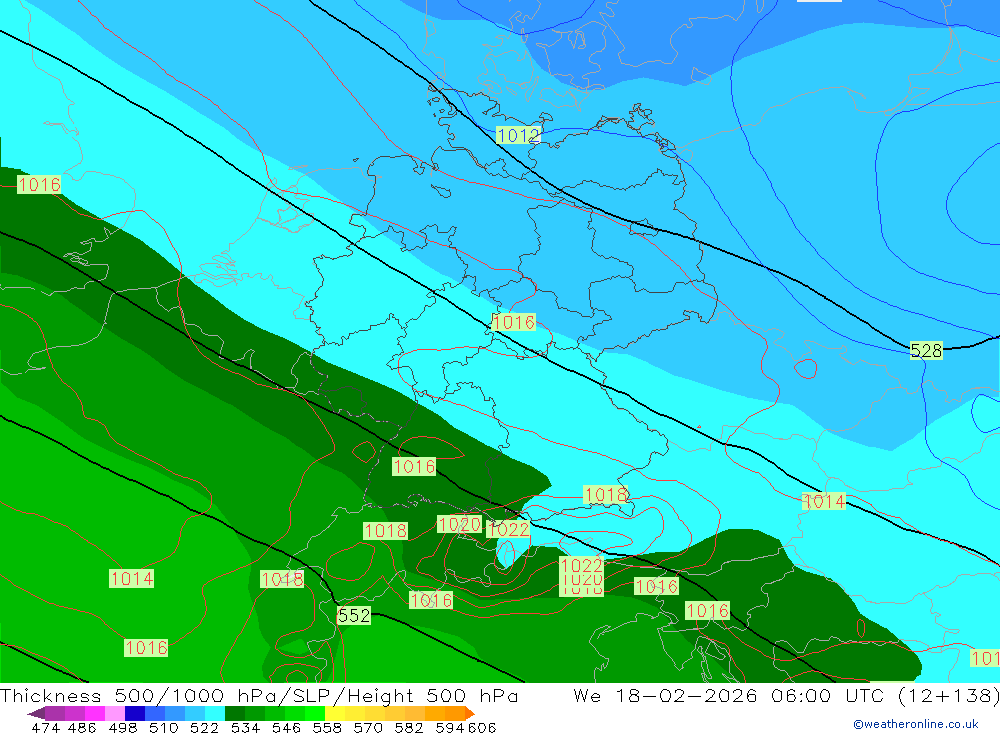Click the light pink legend swatch
Screen dimensions: 1000x733
pyautogui.click(x=115, y=713)
